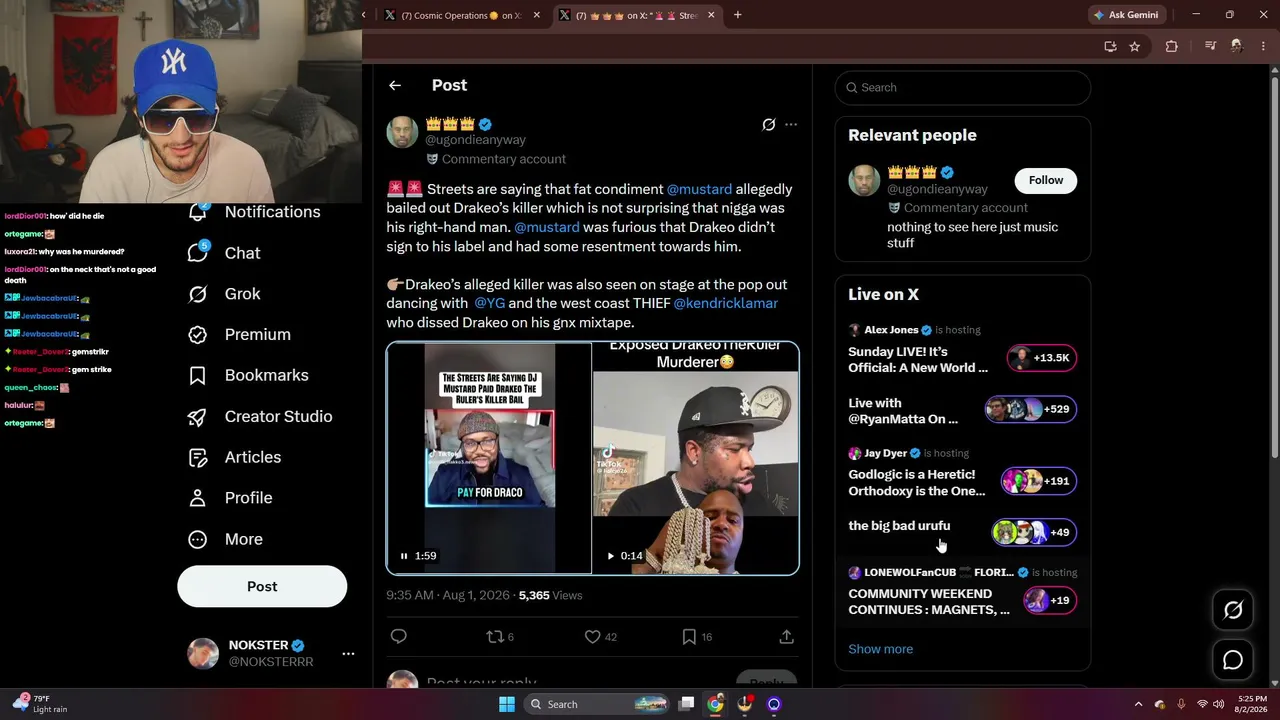Viewport: 1280px width, 720px height.
Task: Open the DJ Mustard bail video thumbnail
Action: click(x=489, y=458)
